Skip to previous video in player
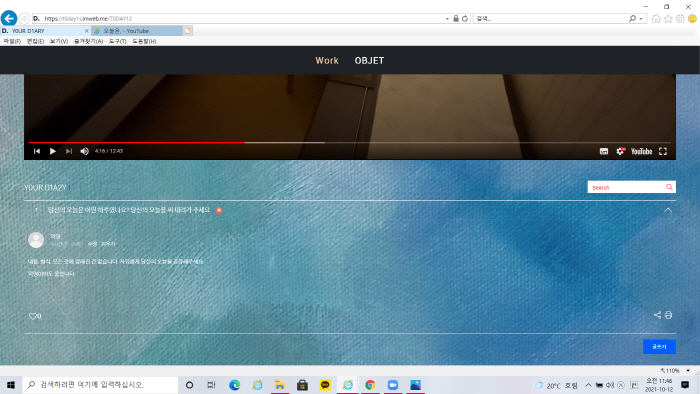 point(37,151)
